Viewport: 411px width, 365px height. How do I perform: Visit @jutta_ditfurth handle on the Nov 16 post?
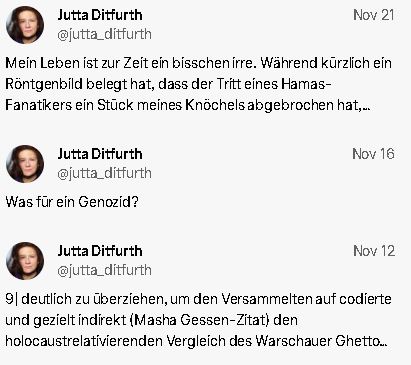point(104,173)
